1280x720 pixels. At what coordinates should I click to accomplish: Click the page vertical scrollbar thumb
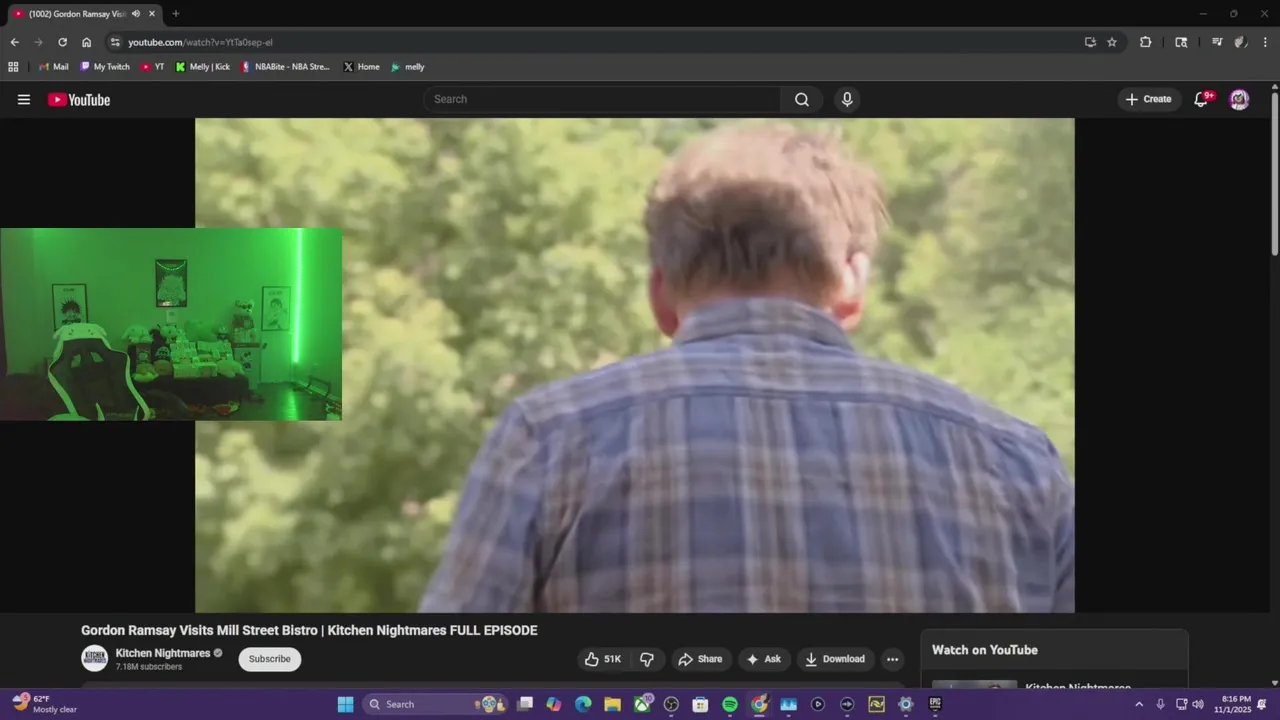(x=1274, y=175)
